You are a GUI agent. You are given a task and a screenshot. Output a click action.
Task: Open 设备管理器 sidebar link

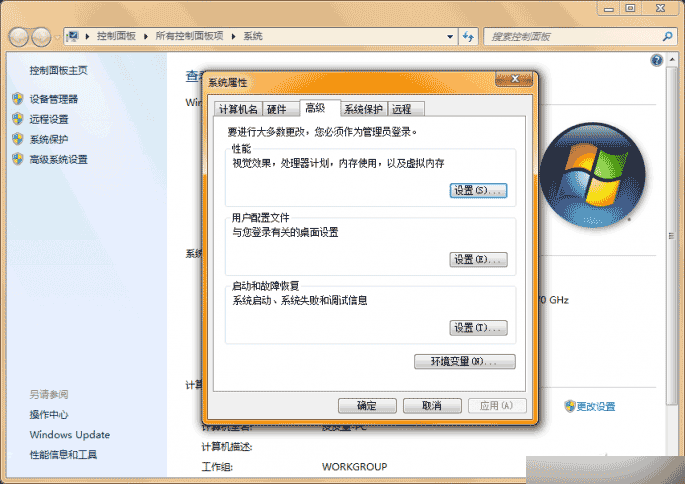tap(54, 99)
